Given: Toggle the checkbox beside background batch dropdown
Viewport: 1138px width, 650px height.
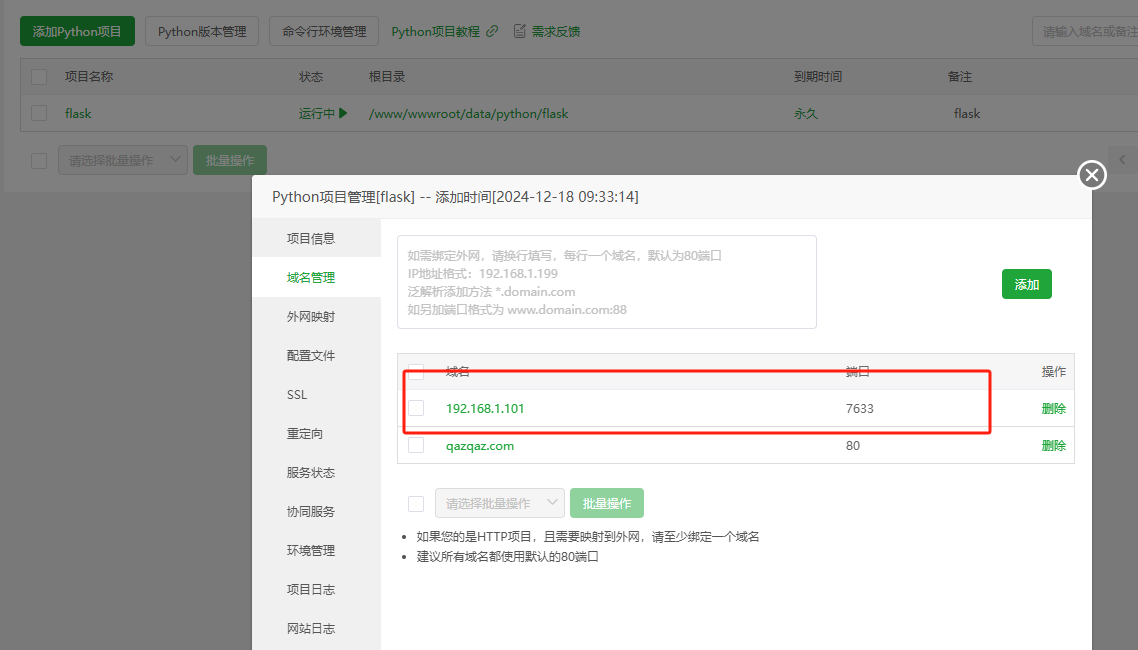Looking at the screenshot, I should tap(39, 160).
